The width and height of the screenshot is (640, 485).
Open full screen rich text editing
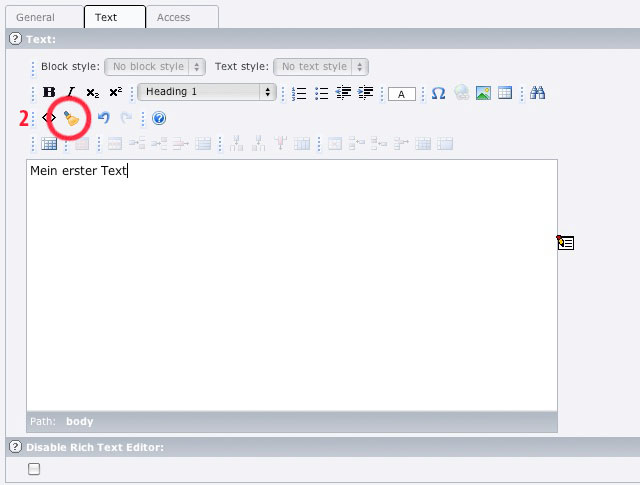565,242
